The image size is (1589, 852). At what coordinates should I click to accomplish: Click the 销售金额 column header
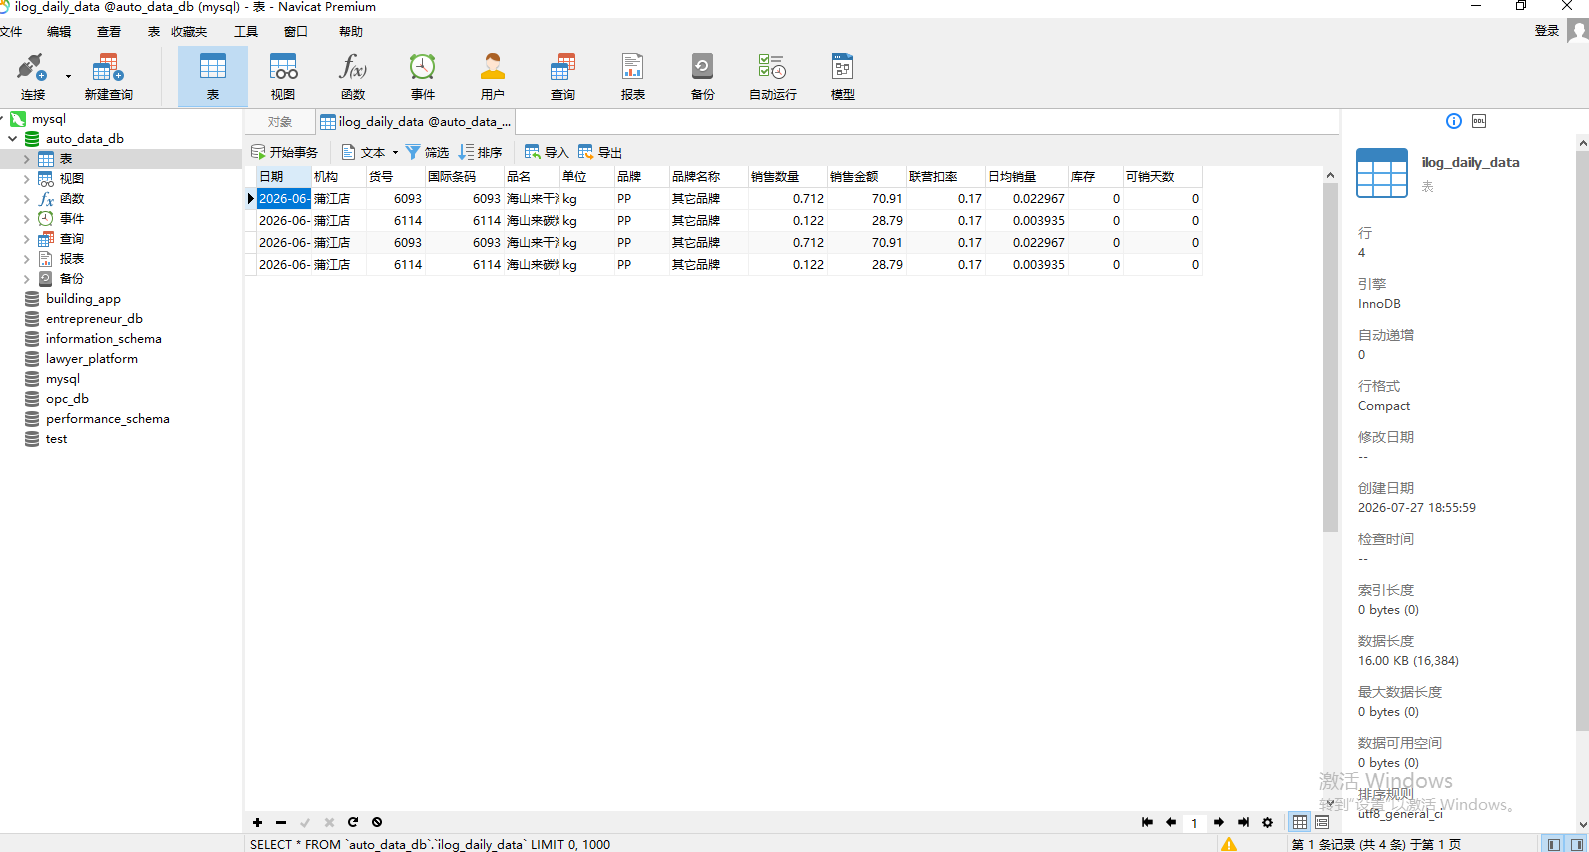click(x=866, y=177)
